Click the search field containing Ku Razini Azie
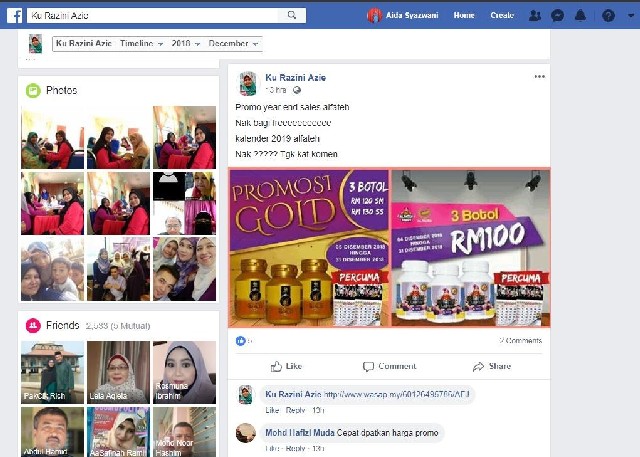Screen dimensions: 640x457 pos(150,15)
